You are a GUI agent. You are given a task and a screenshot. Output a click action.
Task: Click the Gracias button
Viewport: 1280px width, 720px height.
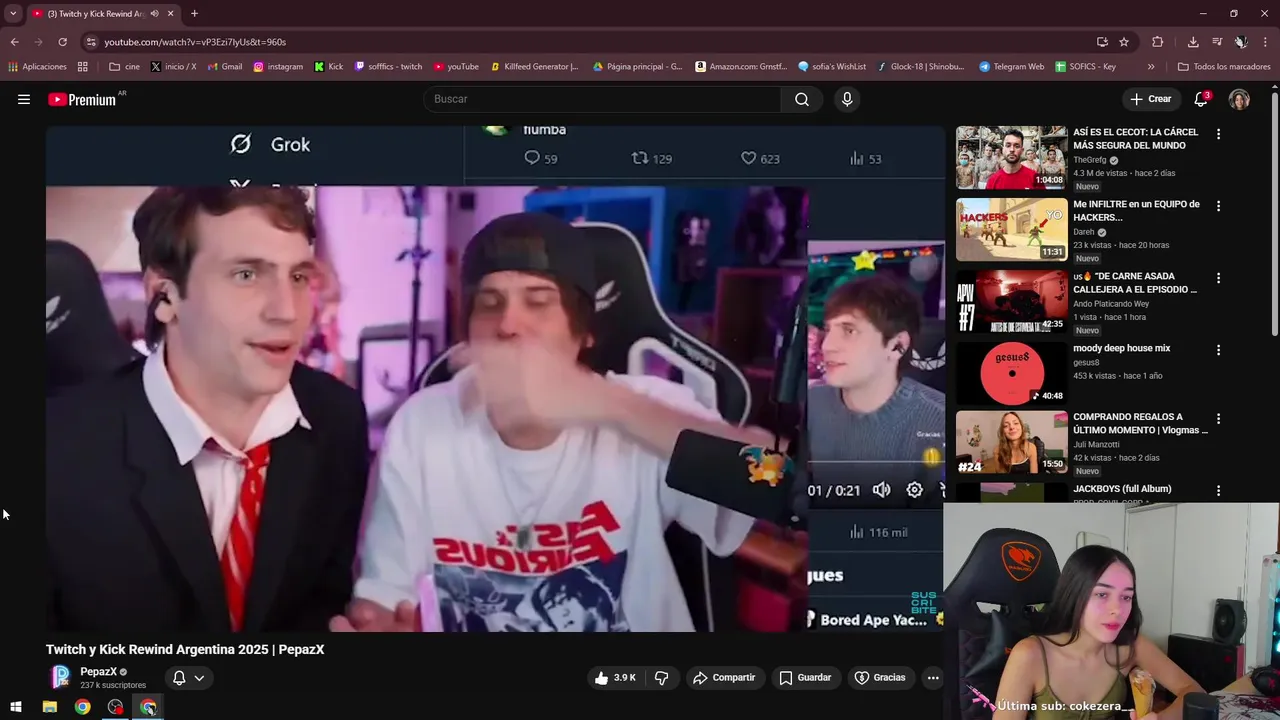click(880, 678)
